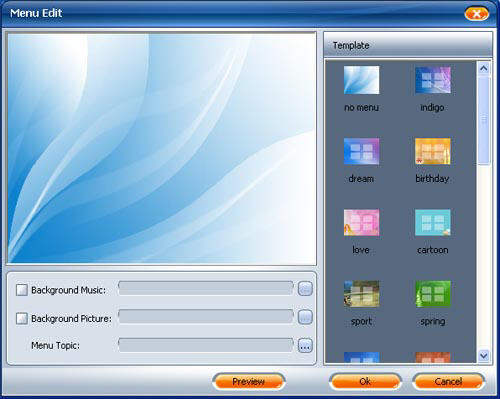
Task: Select the birthday template thumbnail
Action: (x=433, y=151)
